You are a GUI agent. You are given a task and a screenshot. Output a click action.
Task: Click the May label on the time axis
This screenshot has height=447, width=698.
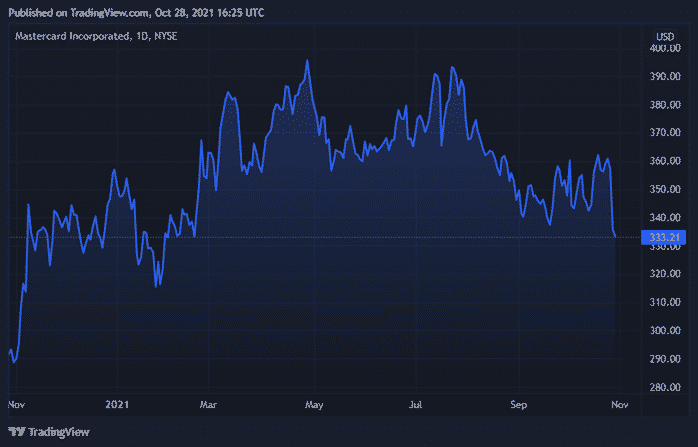pos(314,405)
